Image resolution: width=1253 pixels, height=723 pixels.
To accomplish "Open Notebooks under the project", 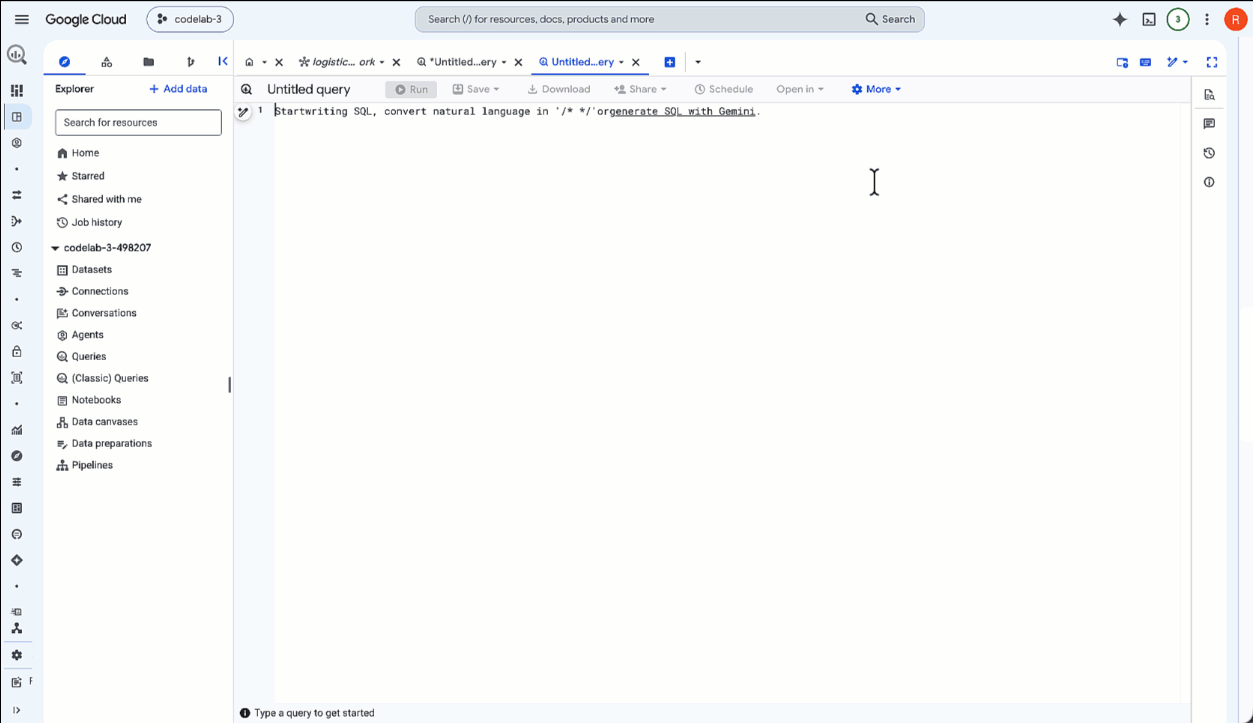I will (89, 400).
